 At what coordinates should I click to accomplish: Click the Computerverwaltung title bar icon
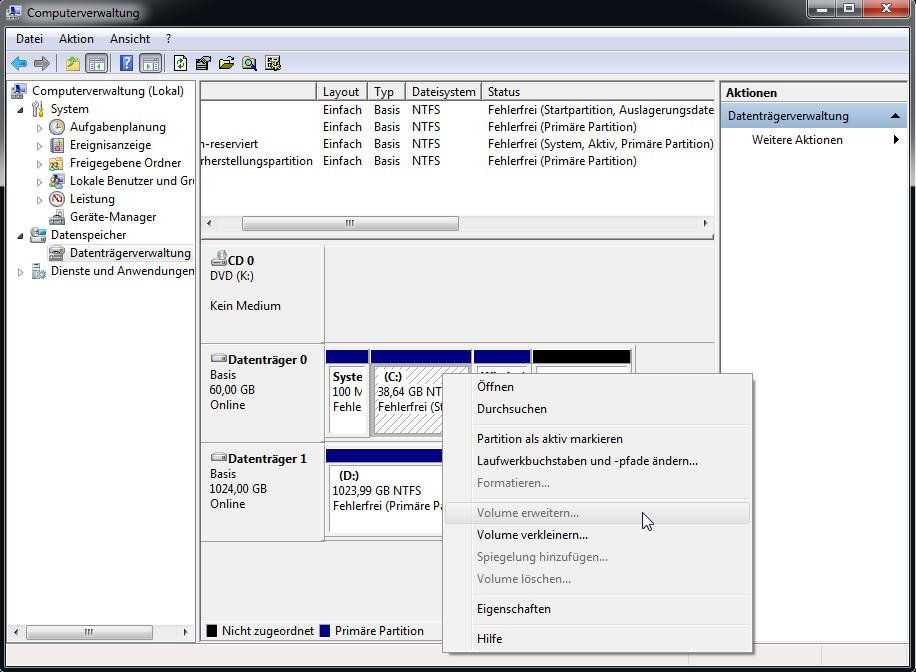click(13, 12)
